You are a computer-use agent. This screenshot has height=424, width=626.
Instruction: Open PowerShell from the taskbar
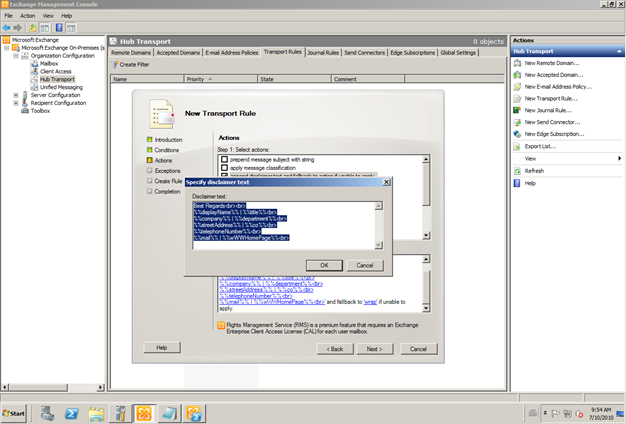pyautogui.click(x=72, y=414)
